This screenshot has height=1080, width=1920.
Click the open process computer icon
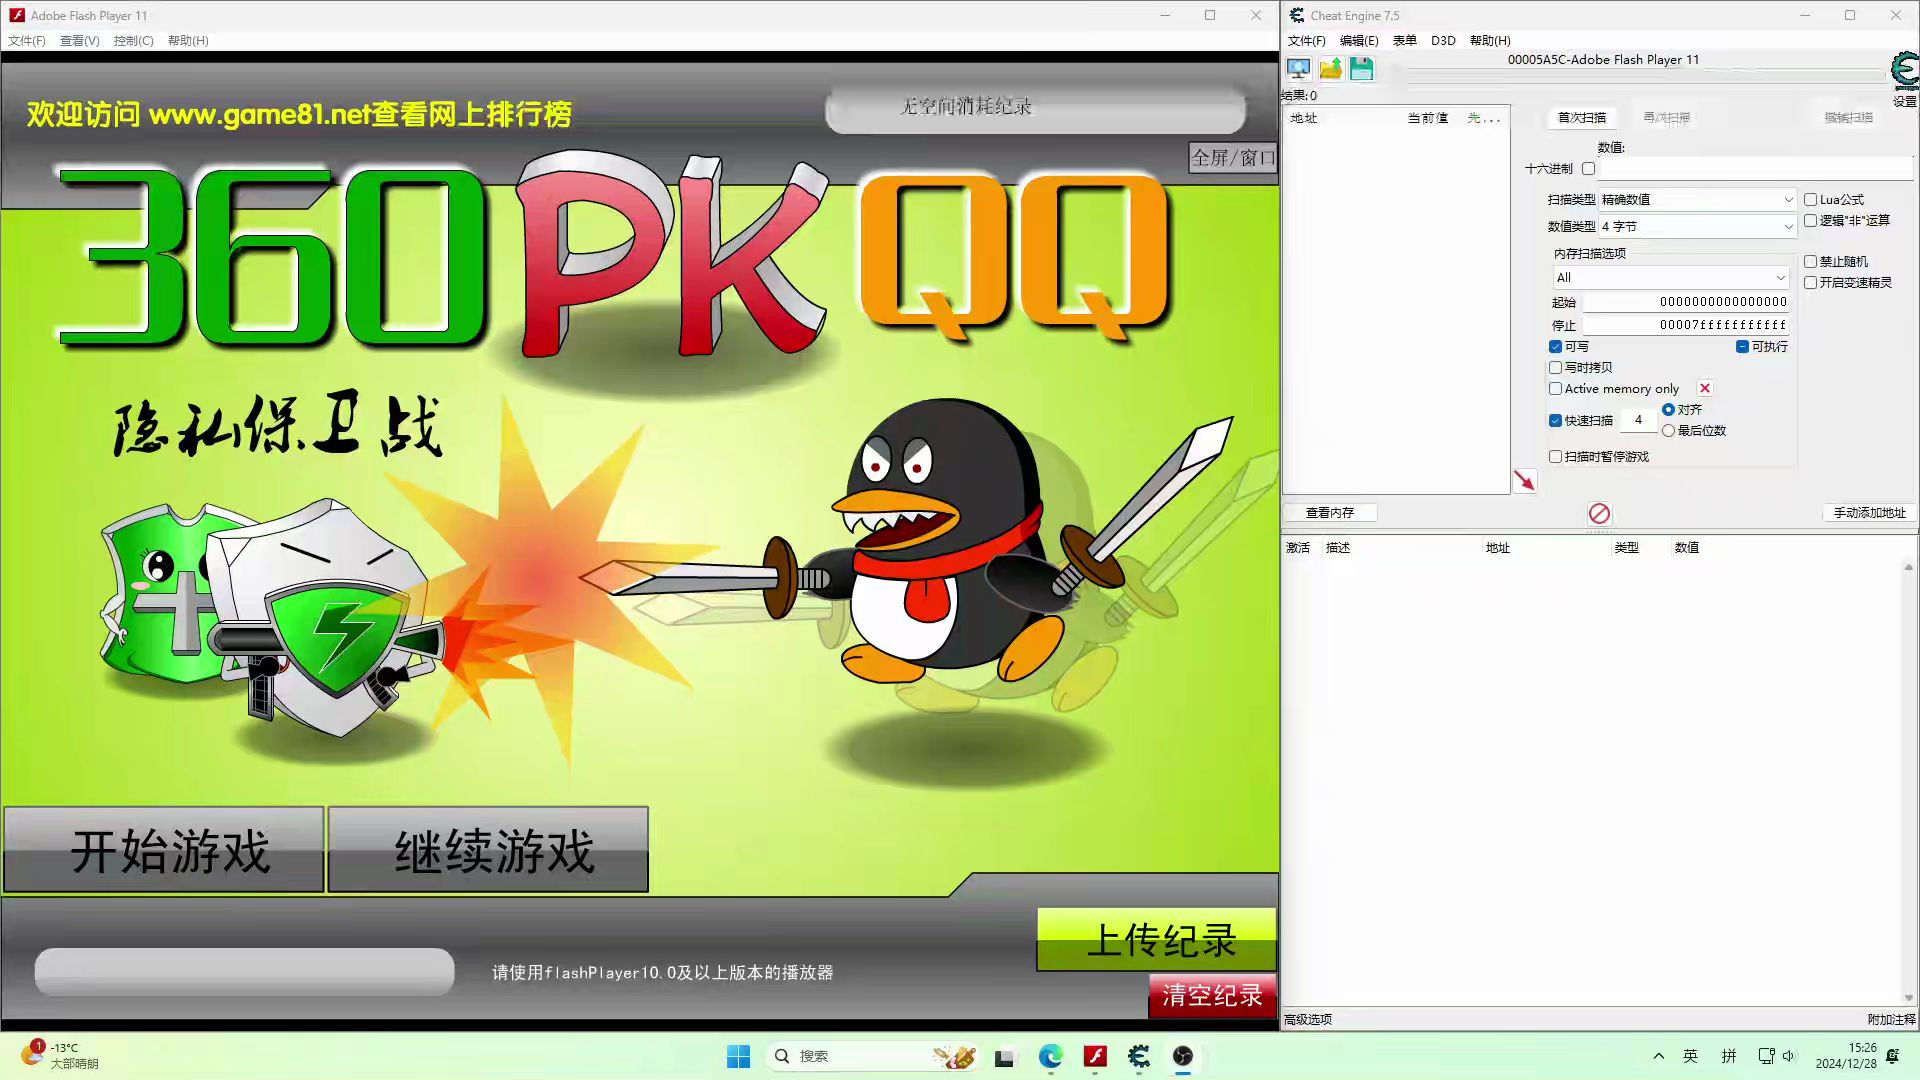[1298, 69]
